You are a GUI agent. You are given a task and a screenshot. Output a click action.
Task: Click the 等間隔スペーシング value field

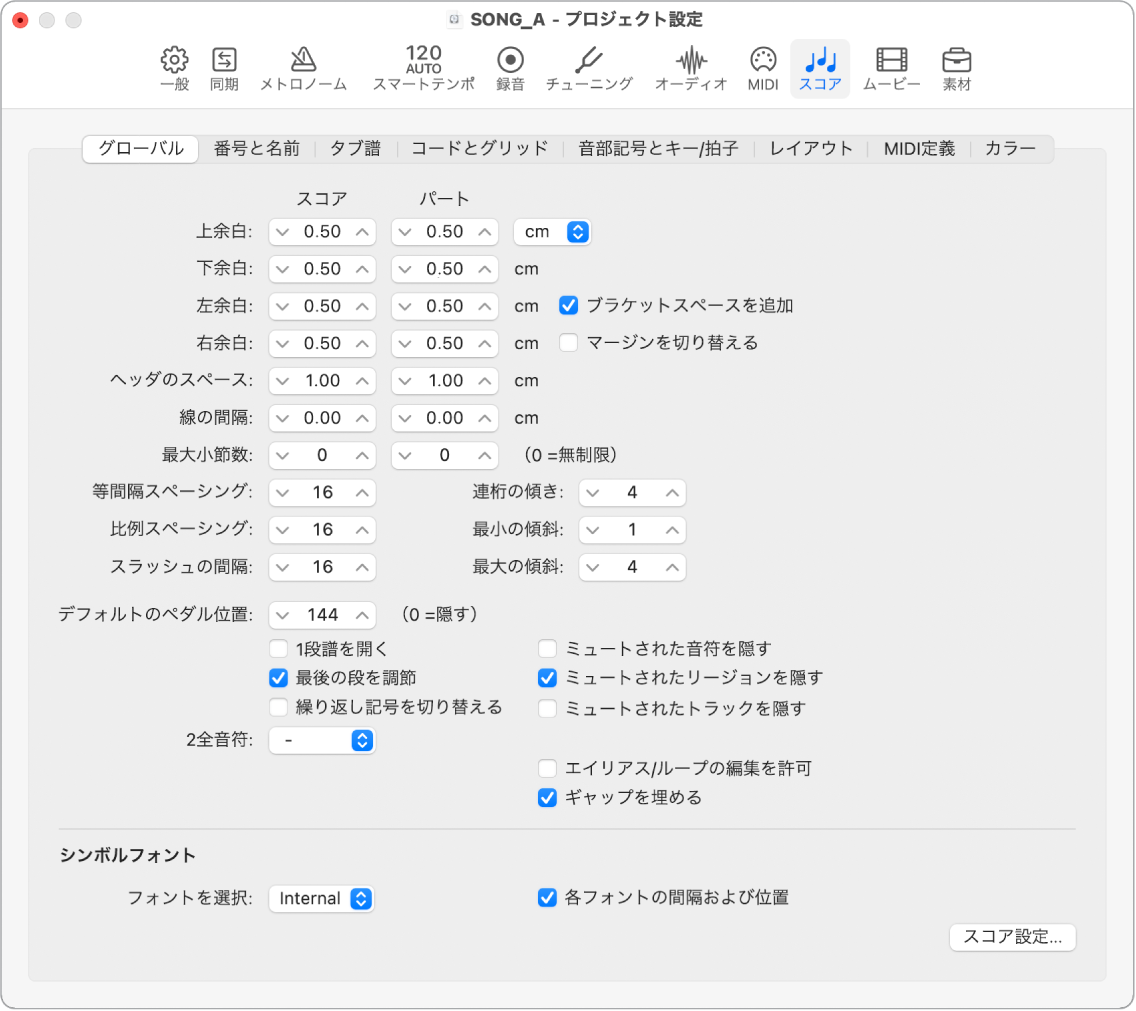322,492
